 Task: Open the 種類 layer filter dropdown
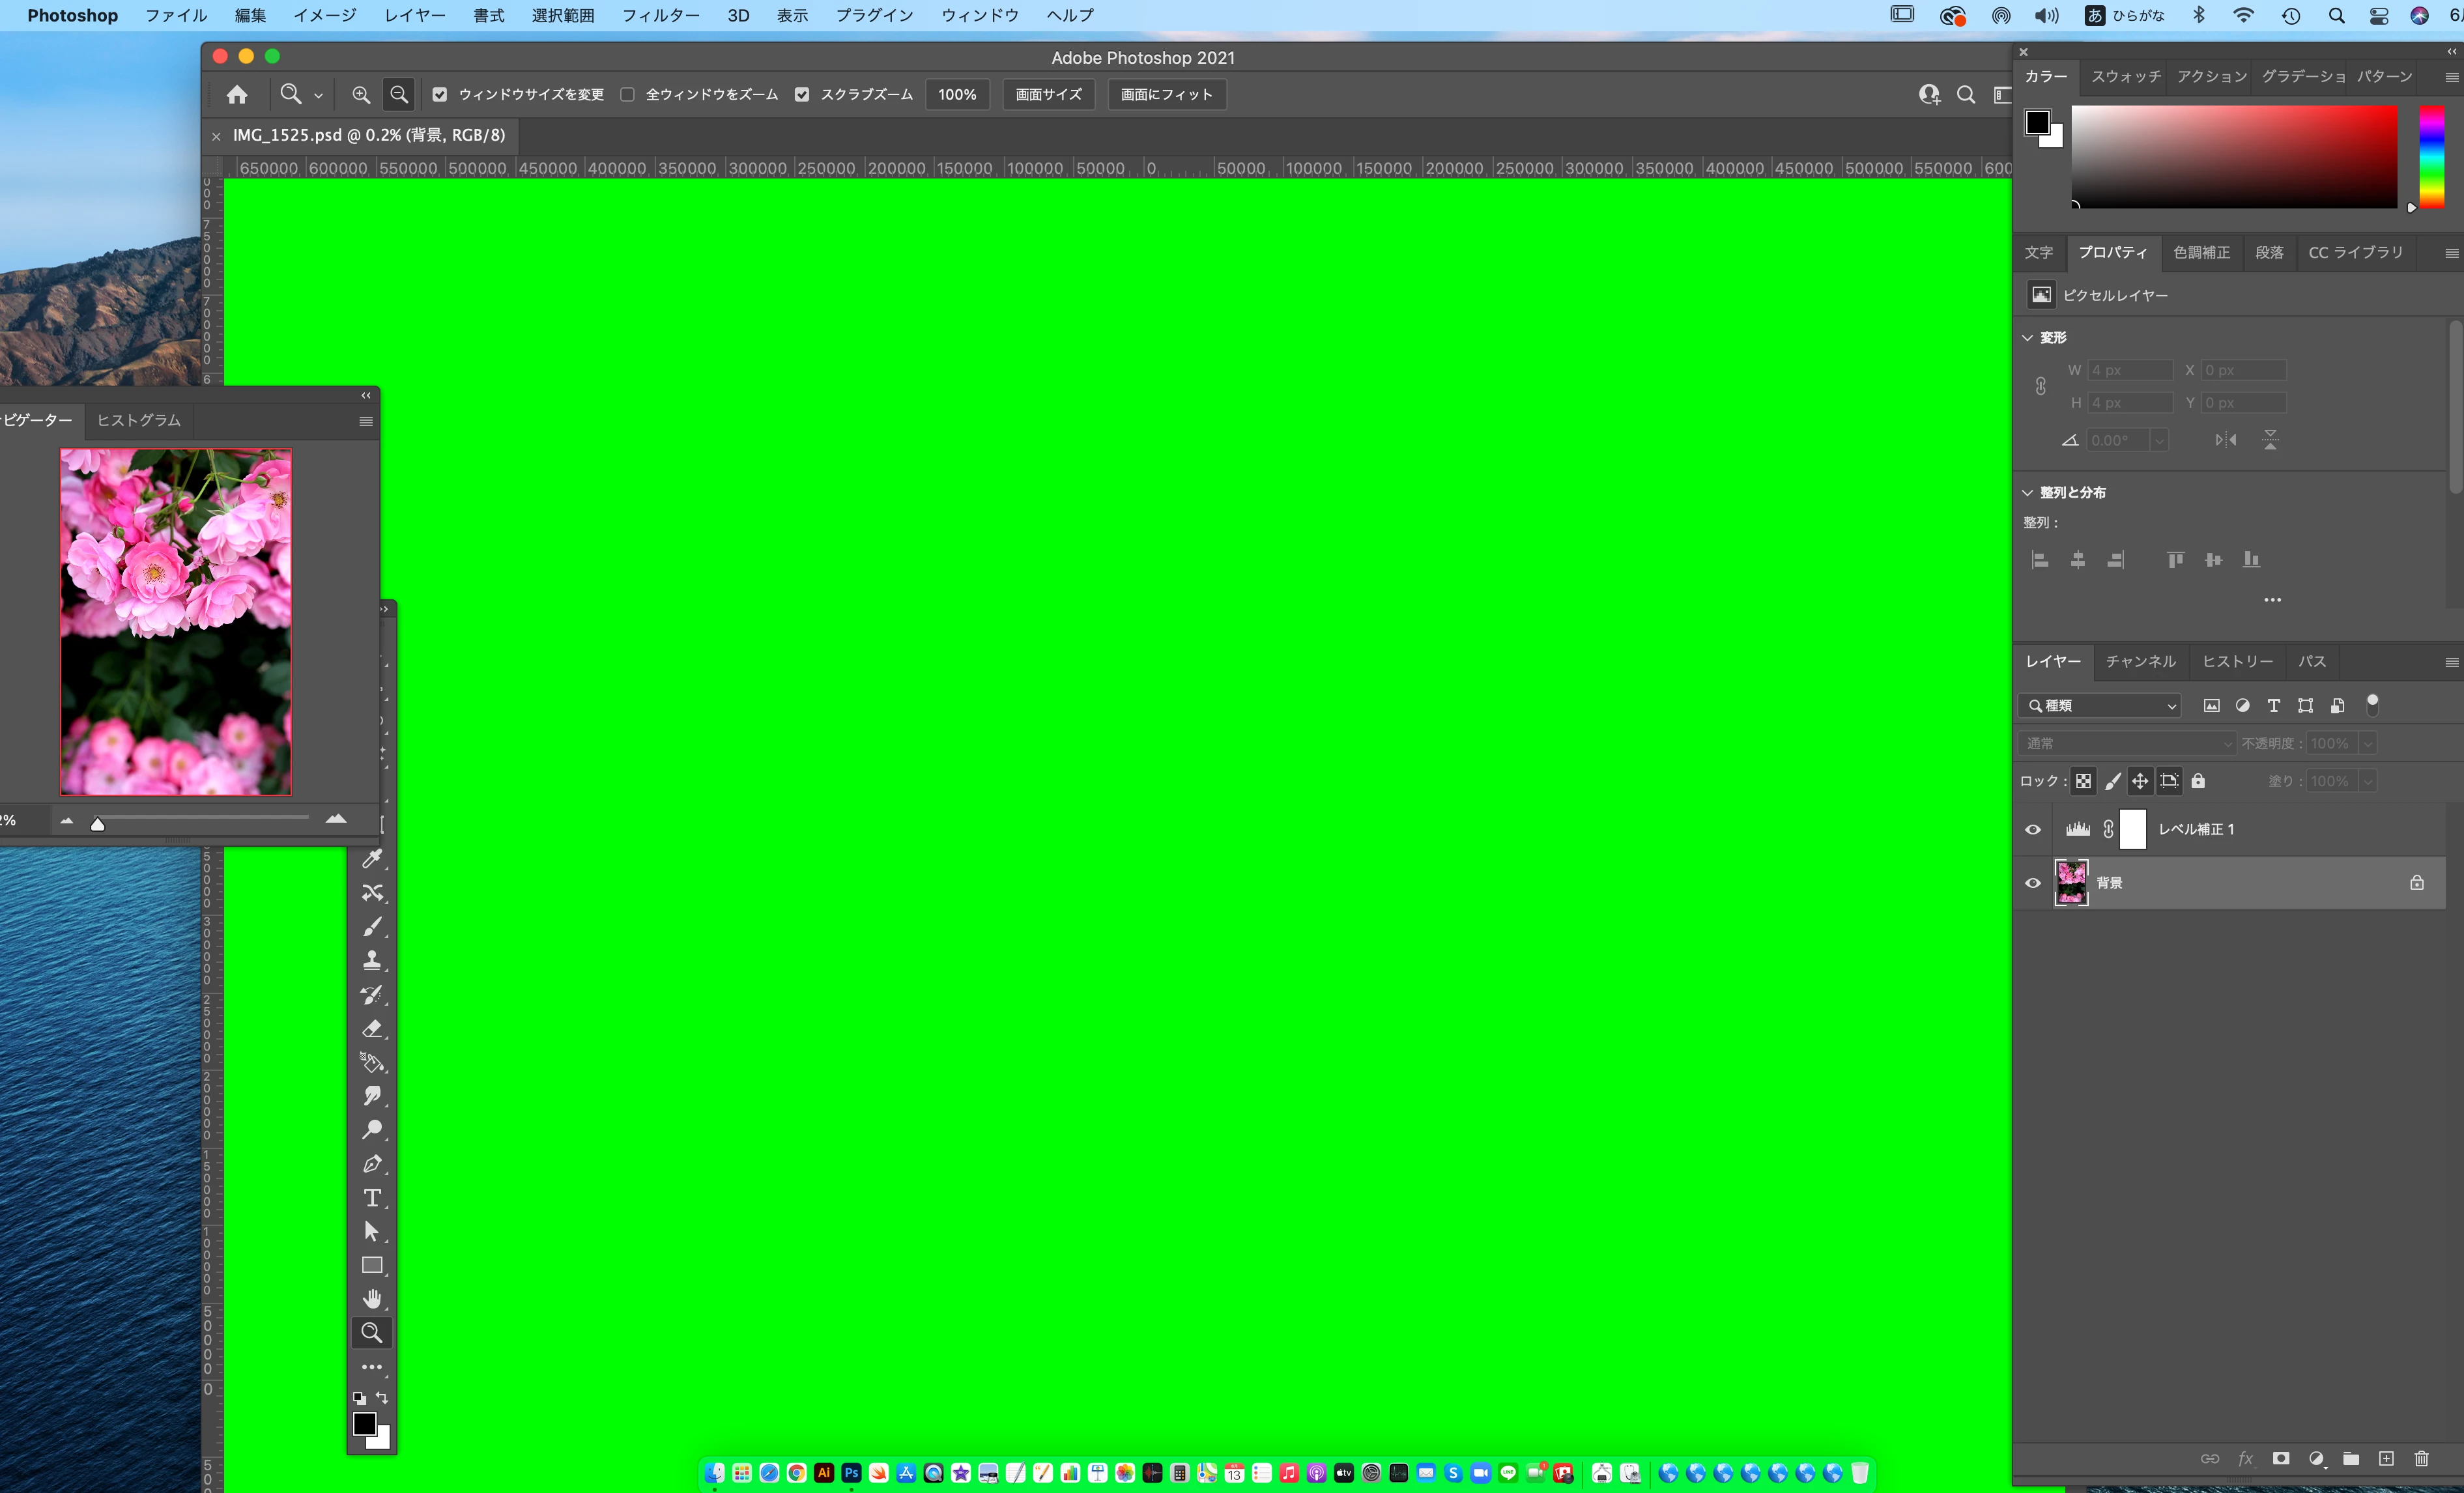2099,706
